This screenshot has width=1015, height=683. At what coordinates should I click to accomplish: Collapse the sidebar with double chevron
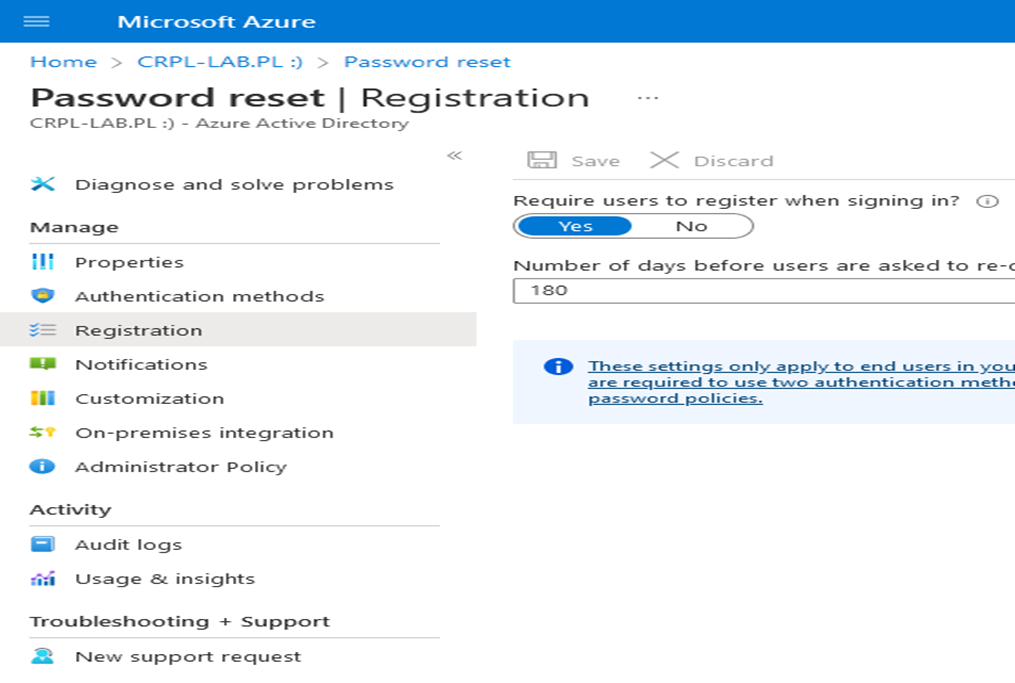coord(454,156)
